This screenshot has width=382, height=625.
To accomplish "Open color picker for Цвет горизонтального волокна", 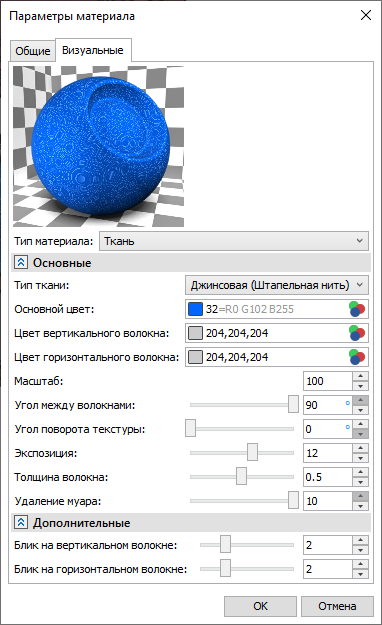I will (357, 357).
